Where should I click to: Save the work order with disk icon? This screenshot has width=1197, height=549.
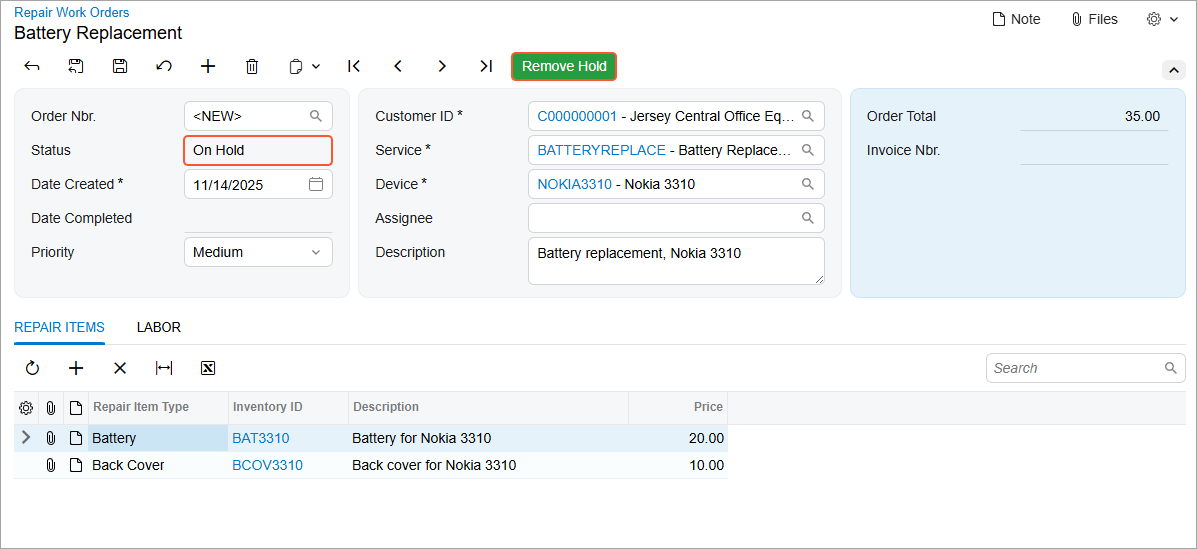[120, 66]
